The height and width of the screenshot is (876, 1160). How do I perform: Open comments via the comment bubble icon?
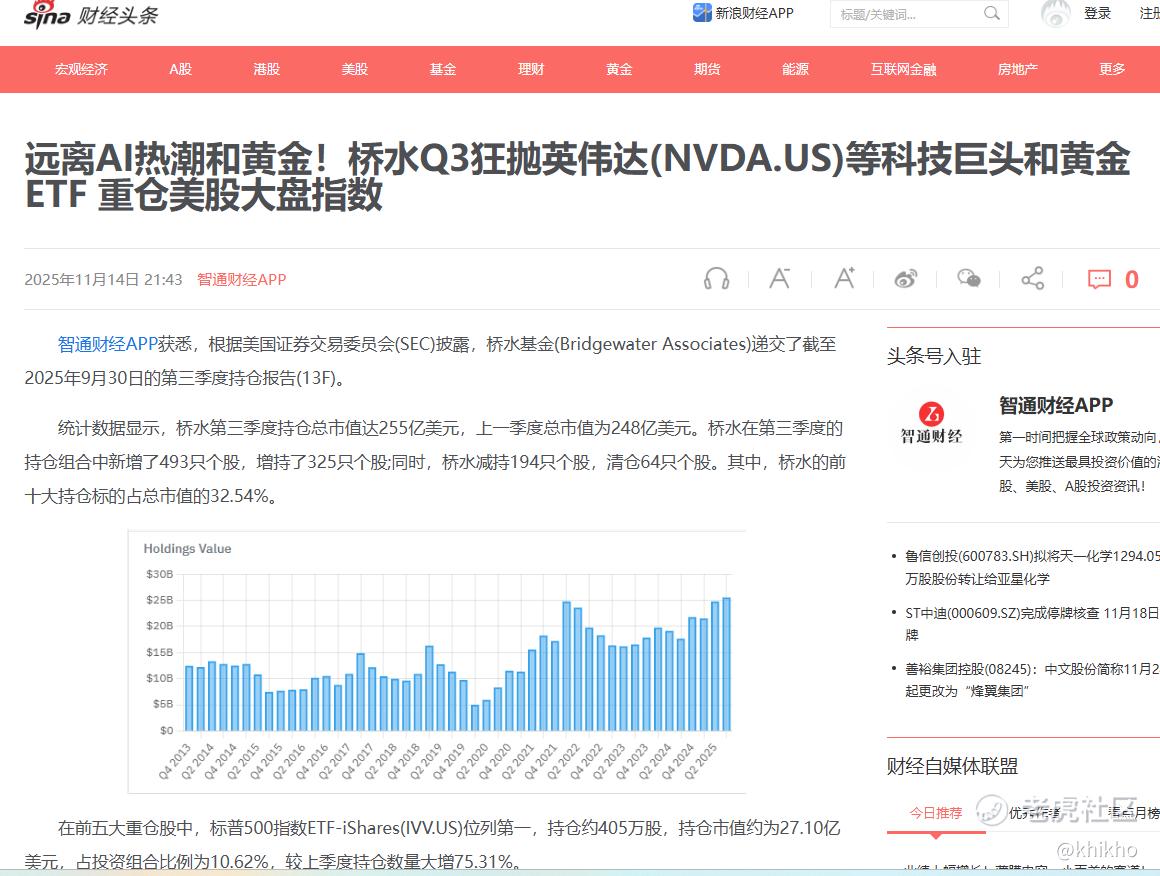click(x=1099, y=280)
